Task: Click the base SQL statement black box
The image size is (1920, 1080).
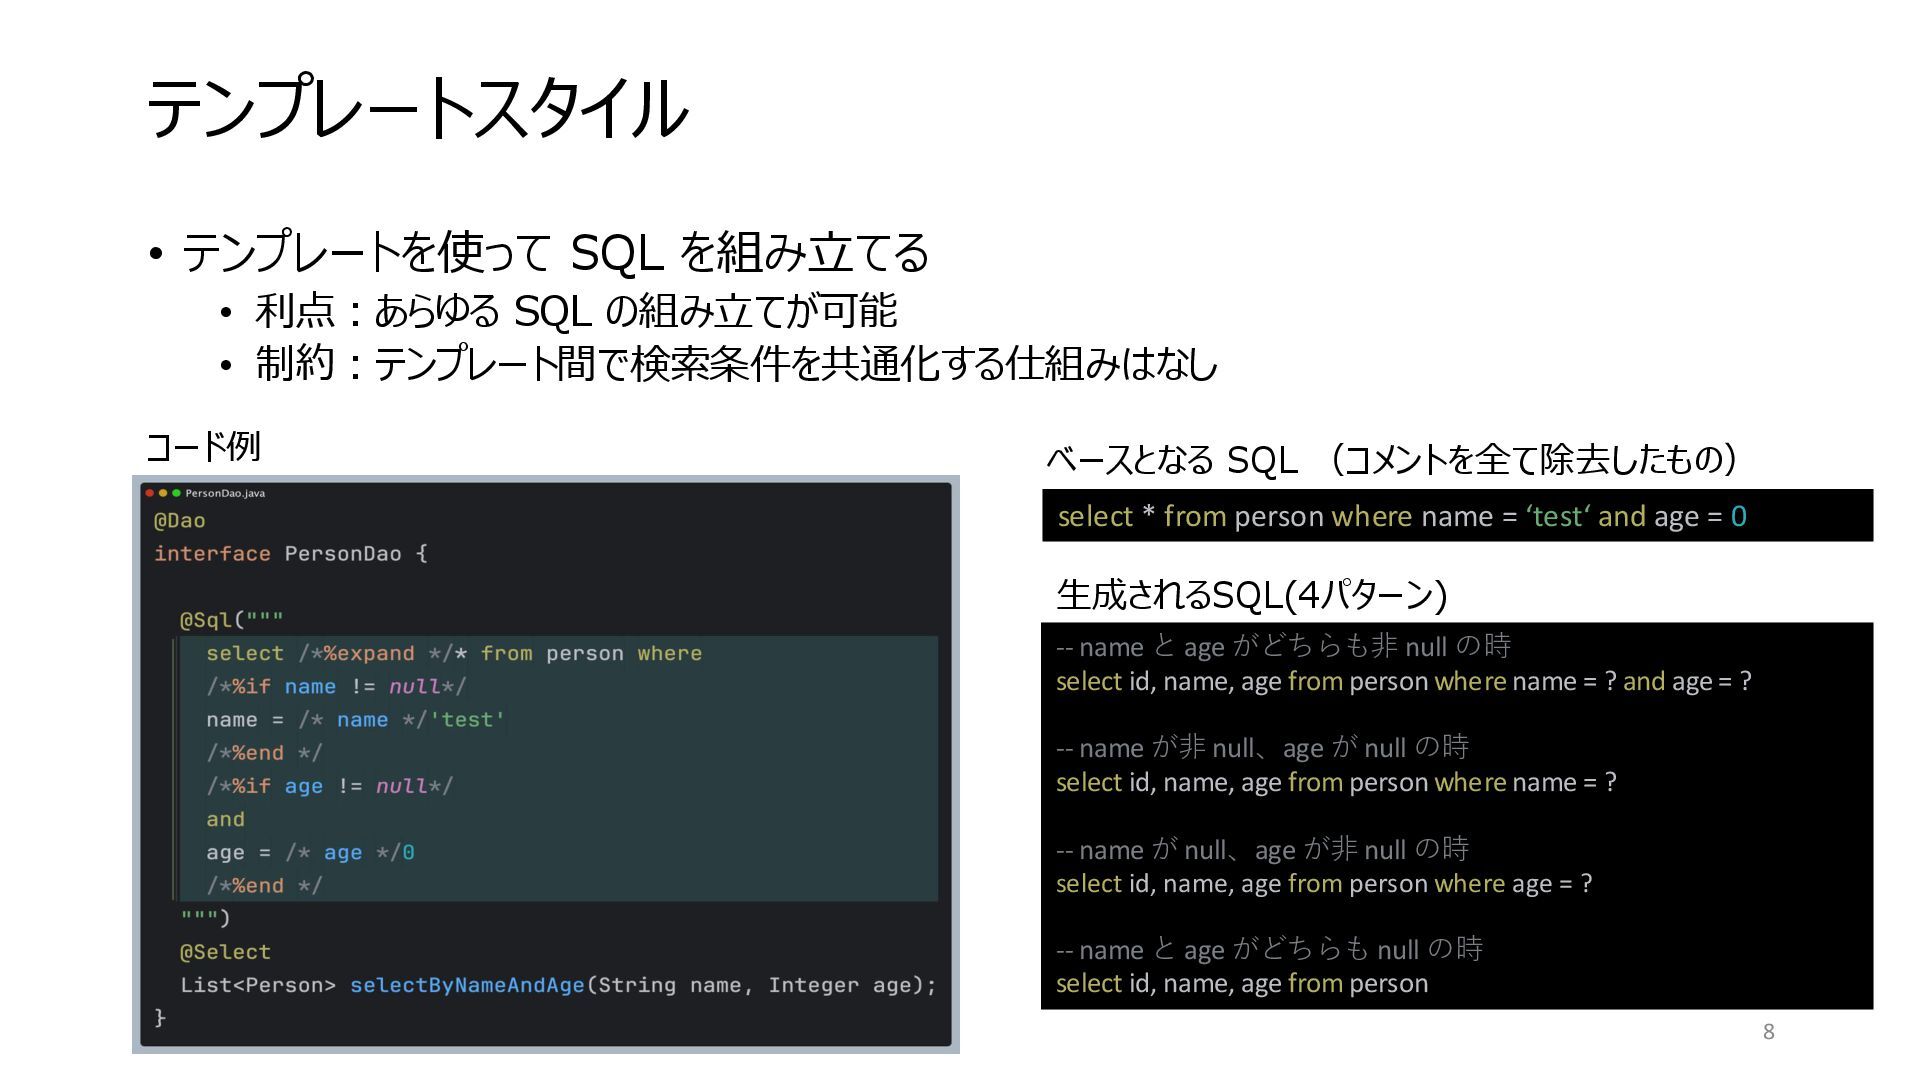Action: tap(1456, 516)
